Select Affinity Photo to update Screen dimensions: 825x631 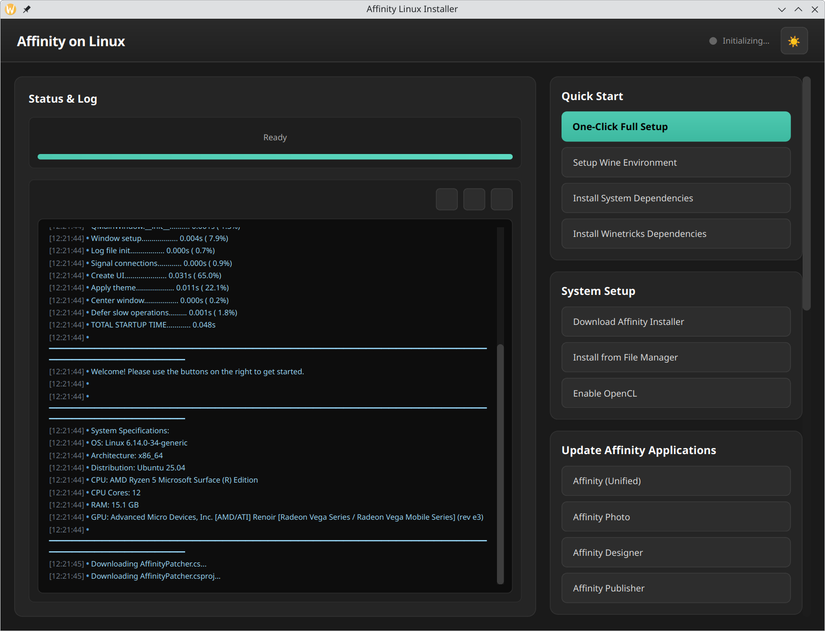tap(675, 517)
